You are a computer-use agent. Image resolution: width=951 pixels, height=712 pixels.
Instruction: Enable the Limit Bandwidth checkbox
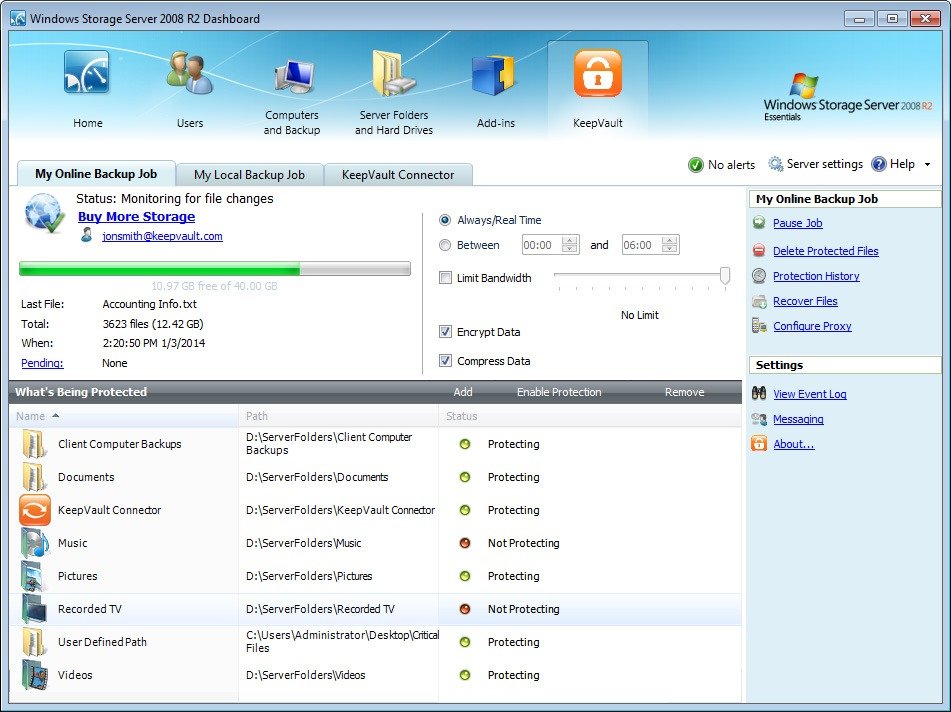tap(445, 278)
